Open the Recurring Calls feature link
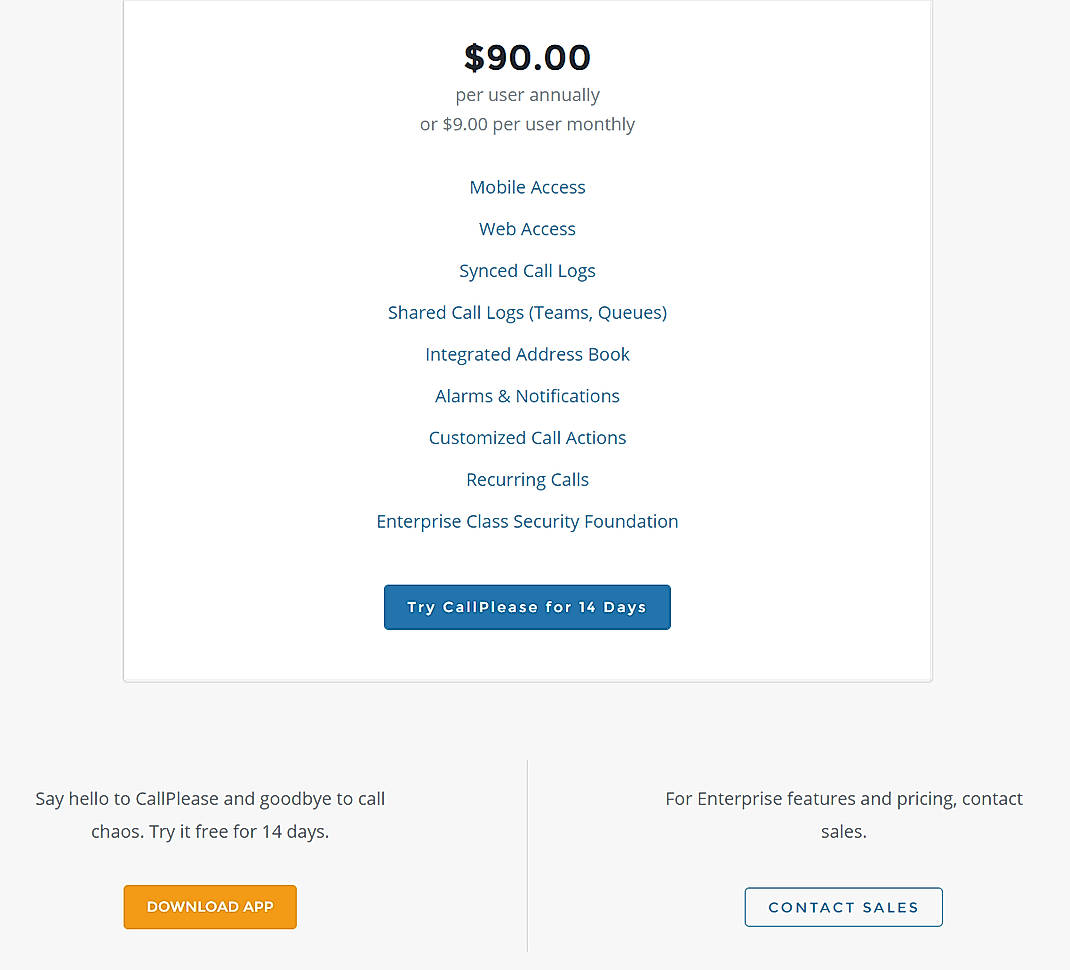 [527, 479]
